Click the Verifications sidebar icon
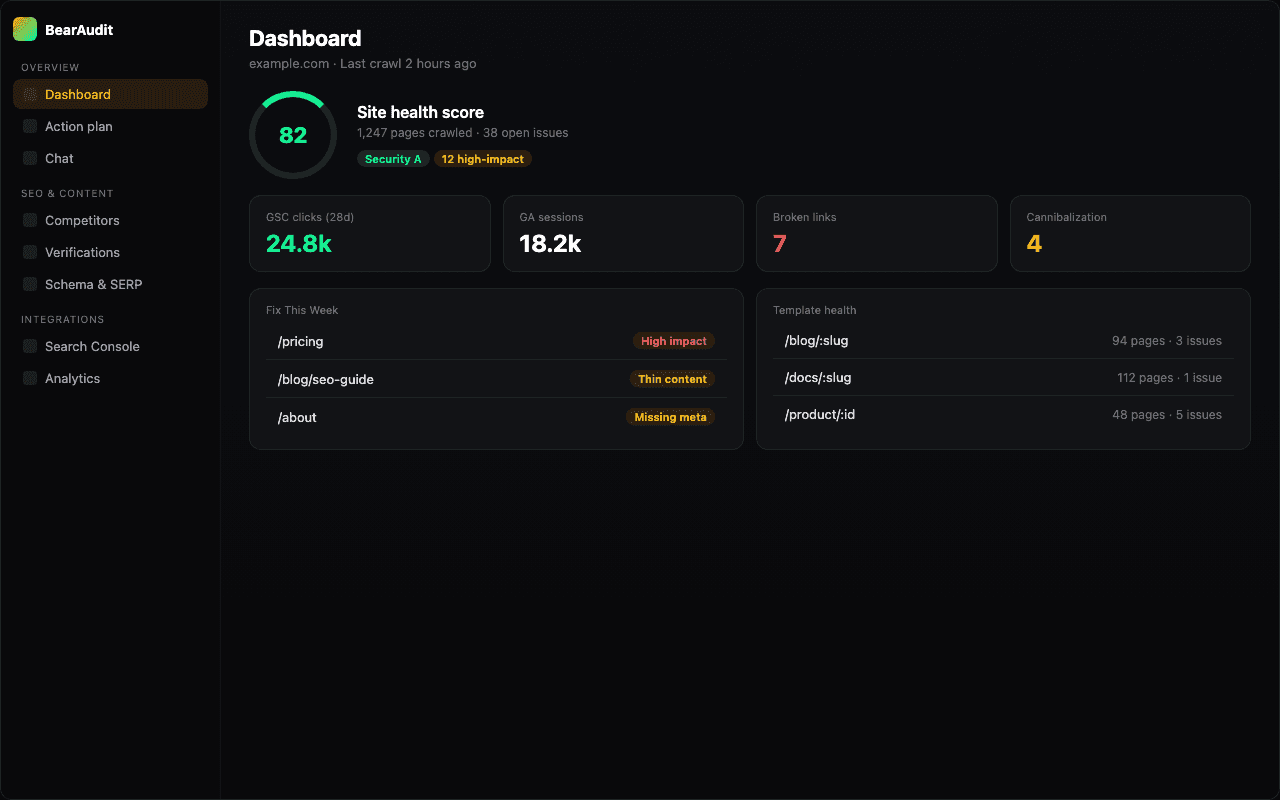Viewport: 1280px width, 800px height. coord(30,252)
